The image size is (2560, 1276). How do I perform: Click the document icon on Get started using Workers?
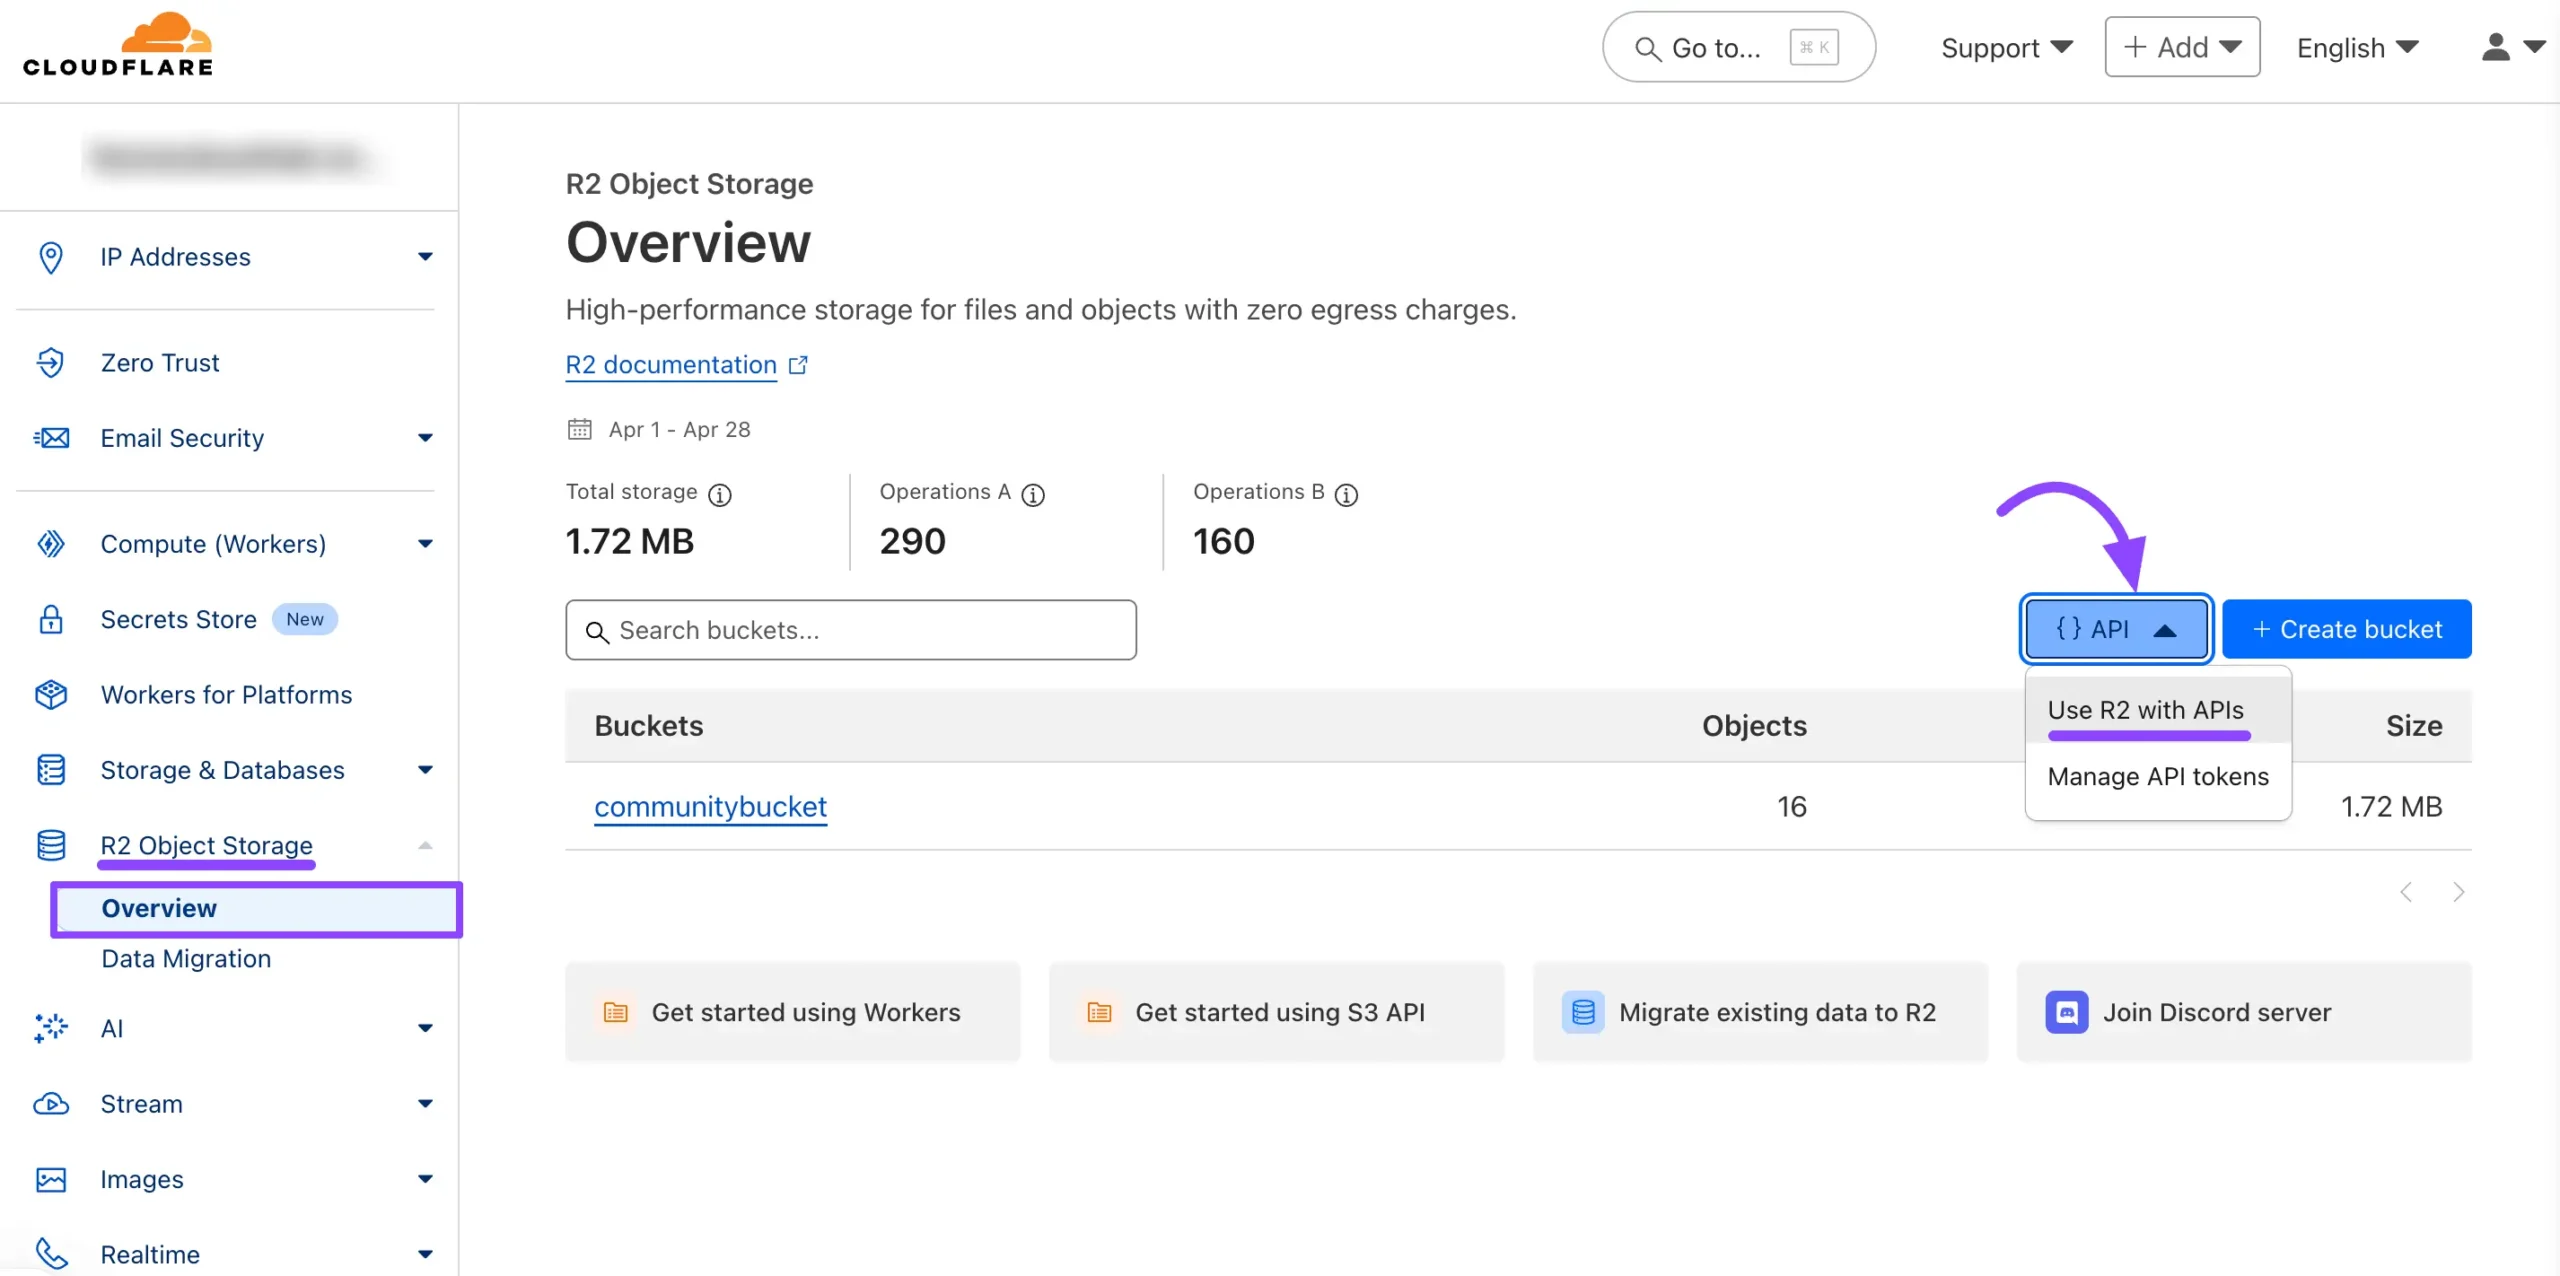pos(616,1012)
